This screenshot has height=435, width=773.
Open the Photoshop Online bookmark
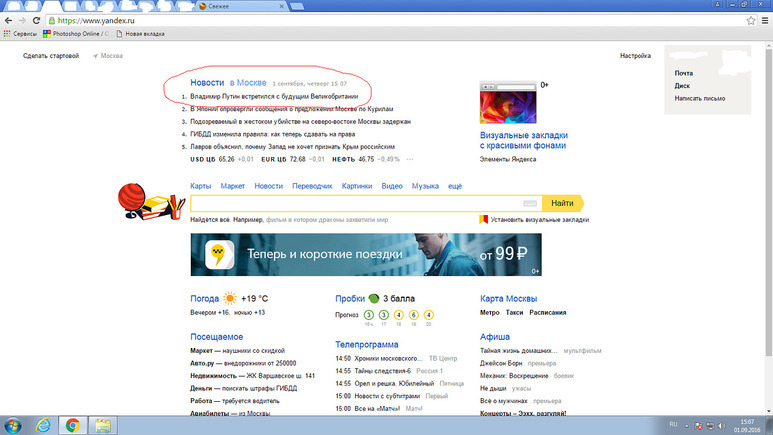[76, 34]
